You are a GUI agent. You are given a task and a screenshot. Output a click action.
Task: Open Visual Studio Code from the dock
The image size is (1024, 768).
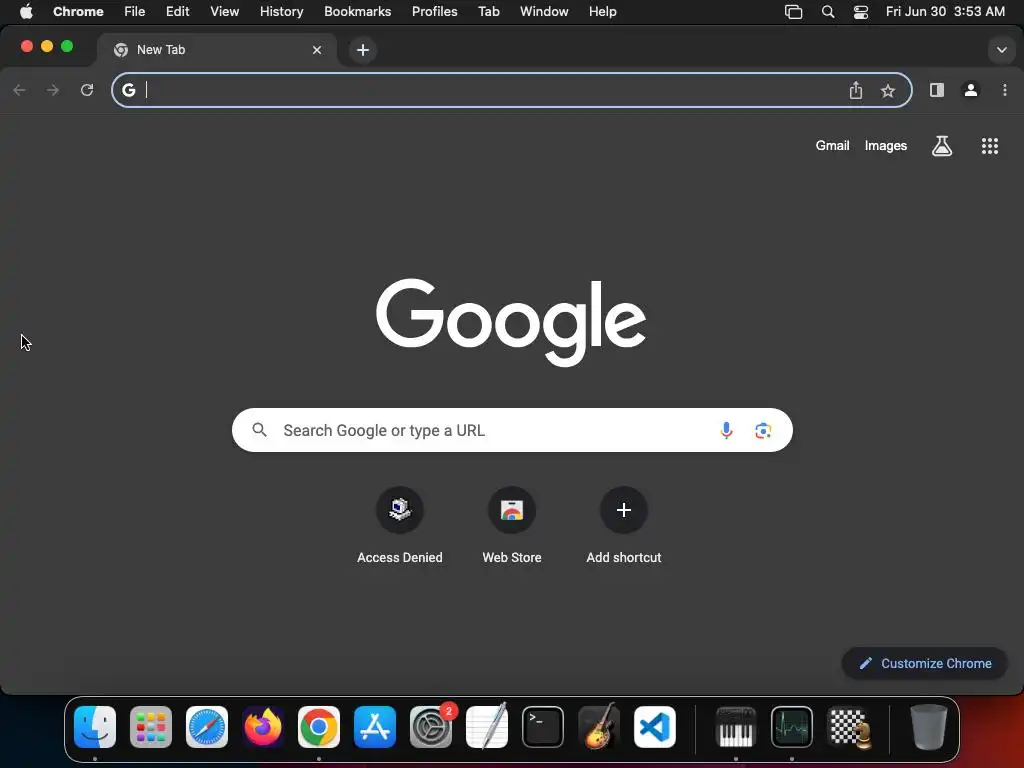click(x=655, y=727)
